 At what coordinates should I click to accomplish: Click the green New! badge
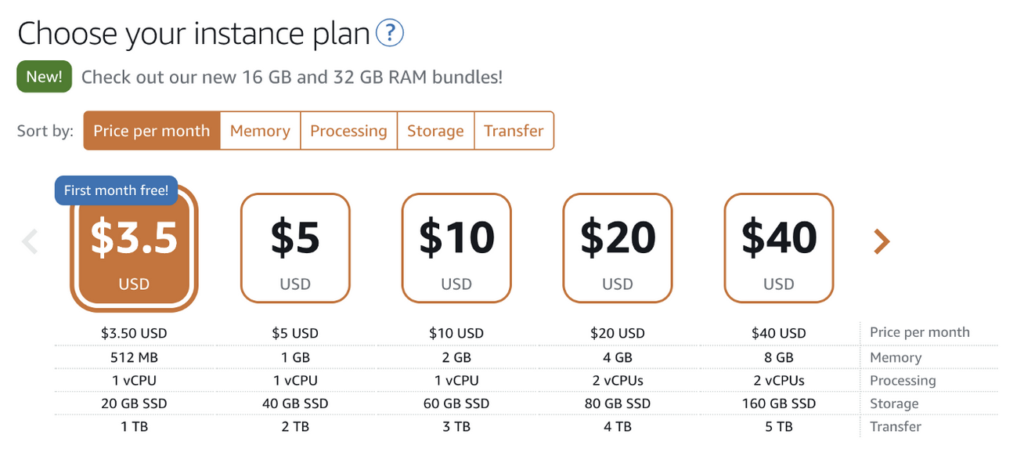coord(45,76)
